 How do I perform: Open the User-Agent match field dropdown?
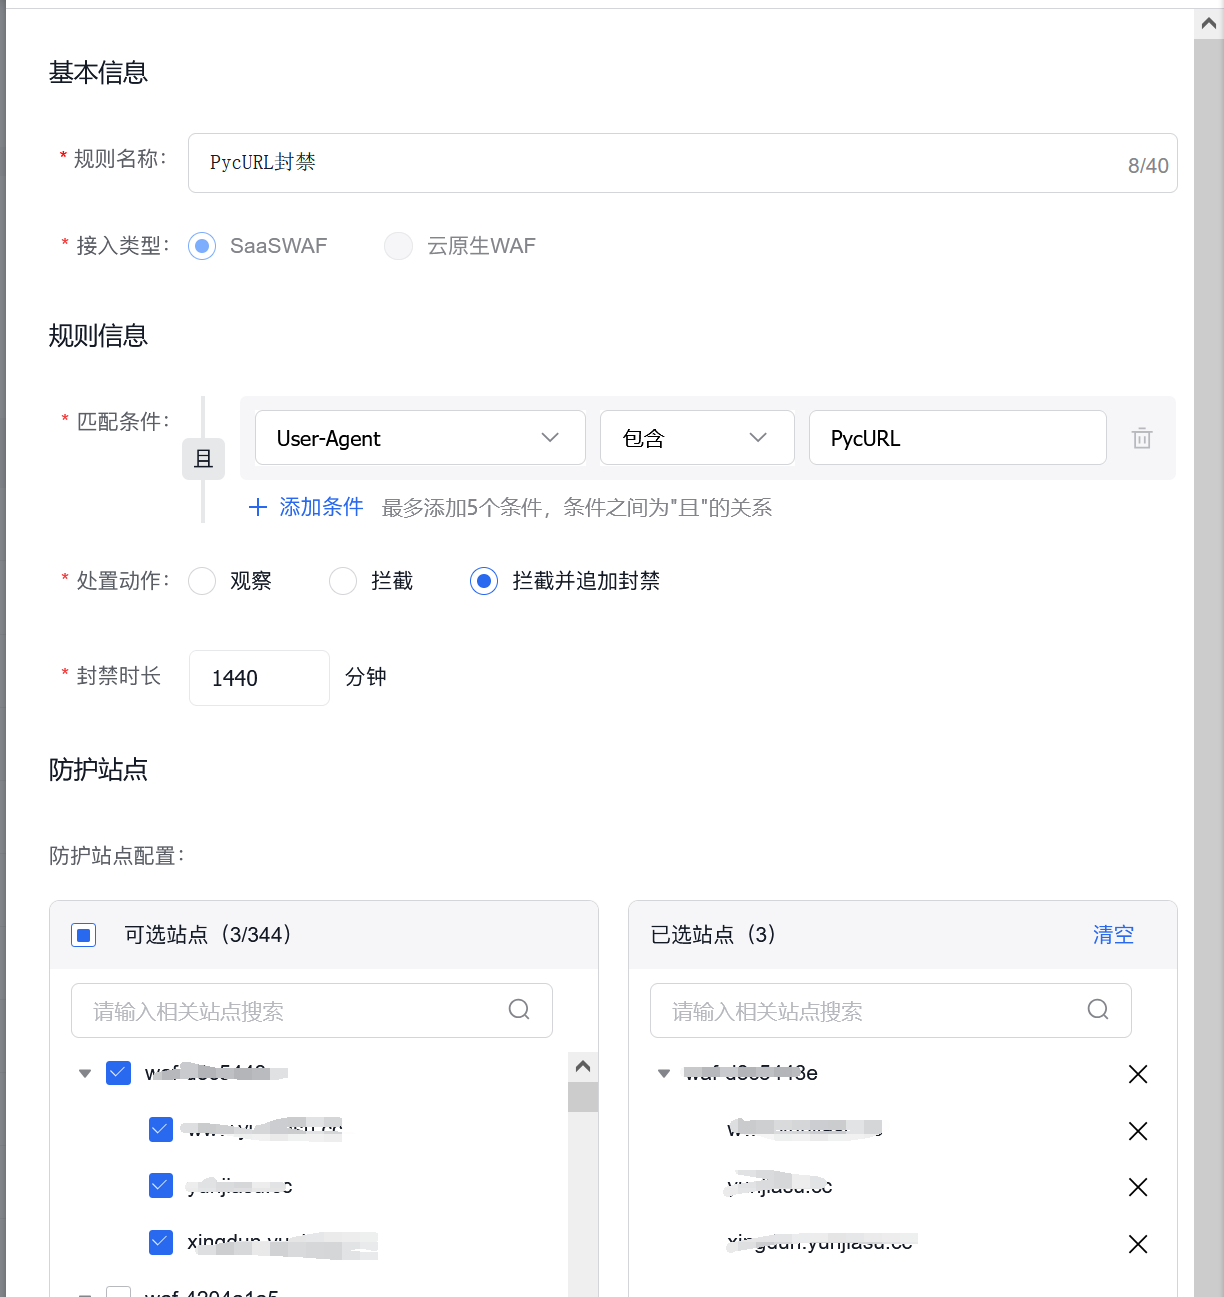(x=420, y=438)
